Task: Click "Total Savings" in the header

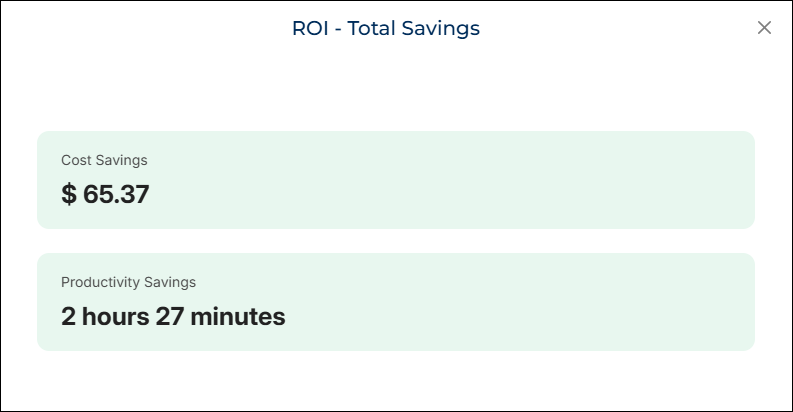Action: pyautogui.click(x=414, y=28)
